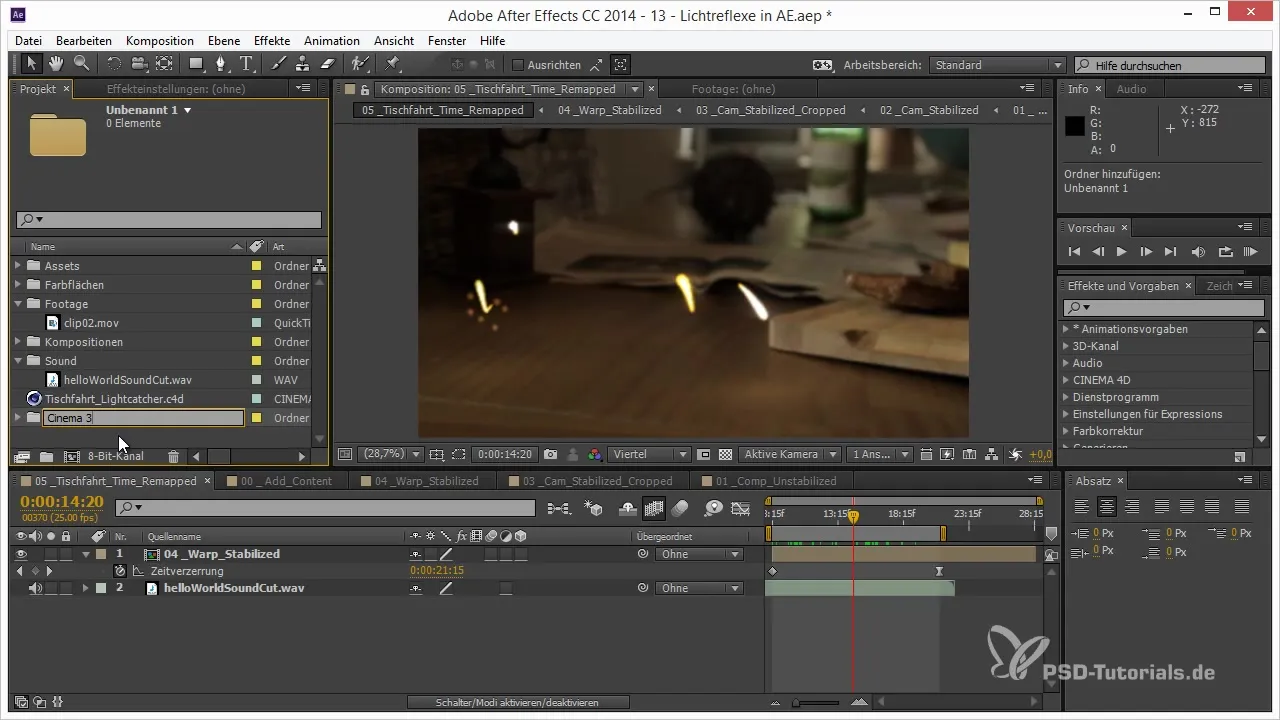Click the yellow label swatch of Assets
The image size is (1280, 720).
pyautogui.click(x=256, y=266)
